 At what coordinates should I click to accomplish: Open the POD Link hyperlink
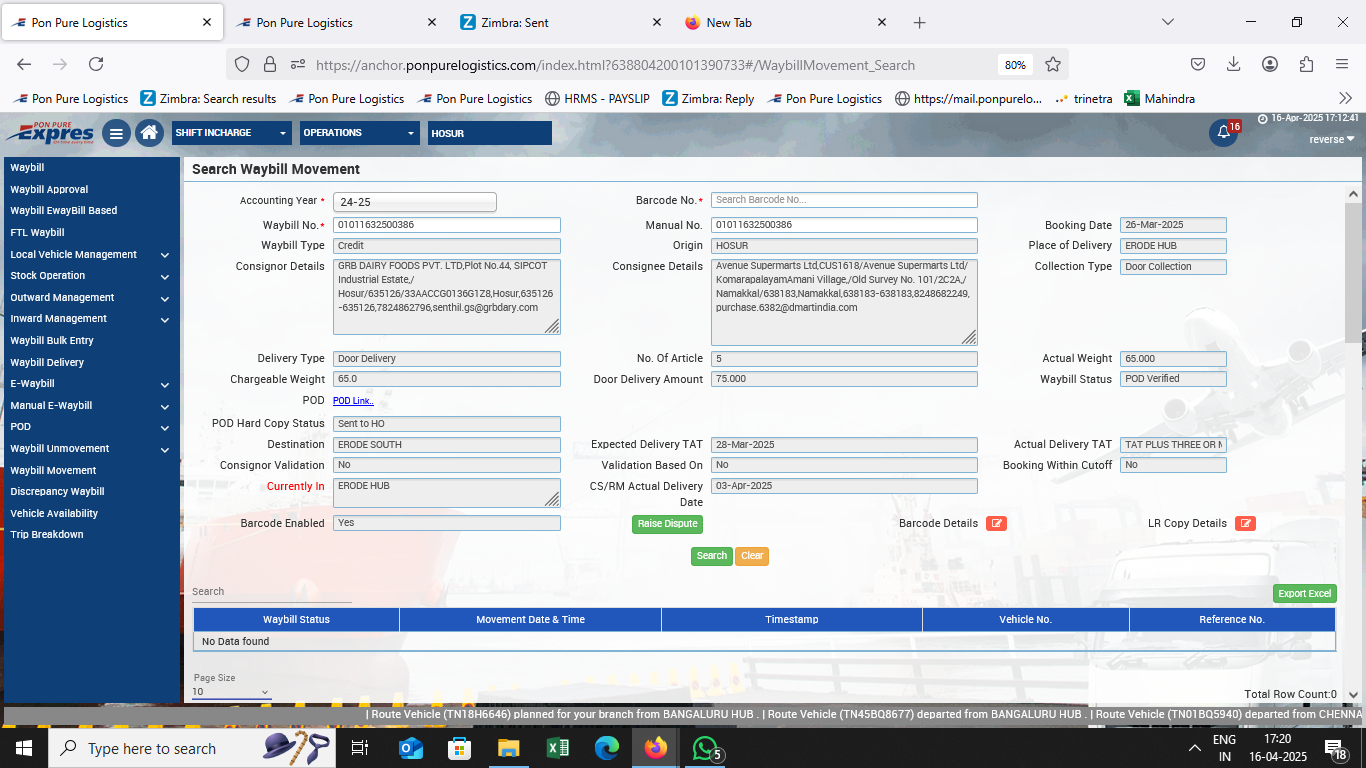pos(353,401)
